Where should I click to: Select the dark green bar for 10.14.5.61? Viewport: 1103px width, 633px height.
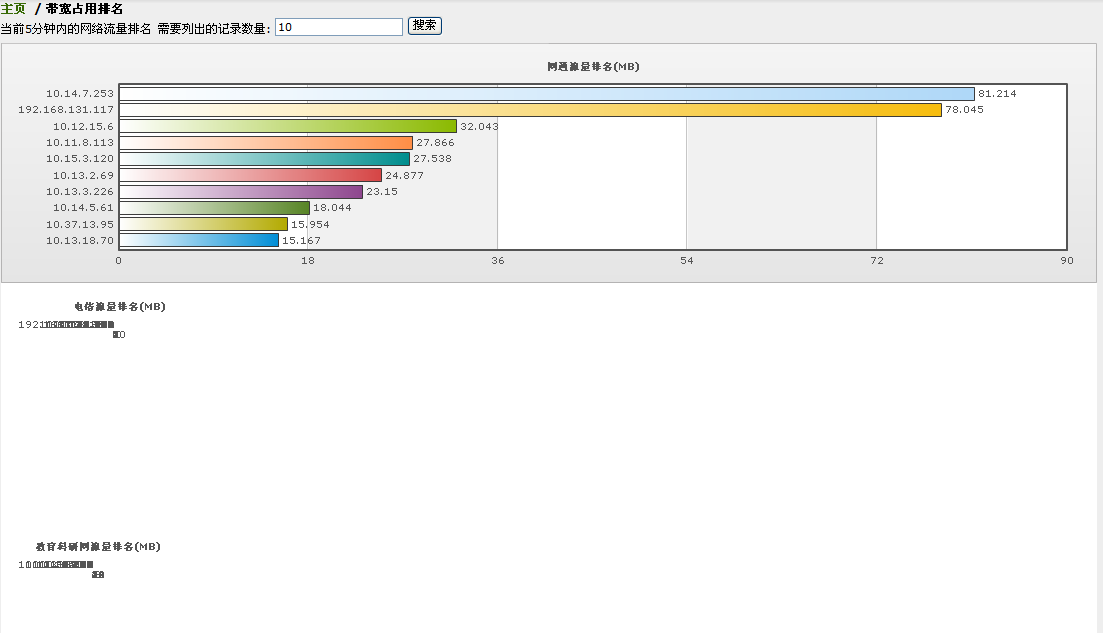(x=214, y=208)
